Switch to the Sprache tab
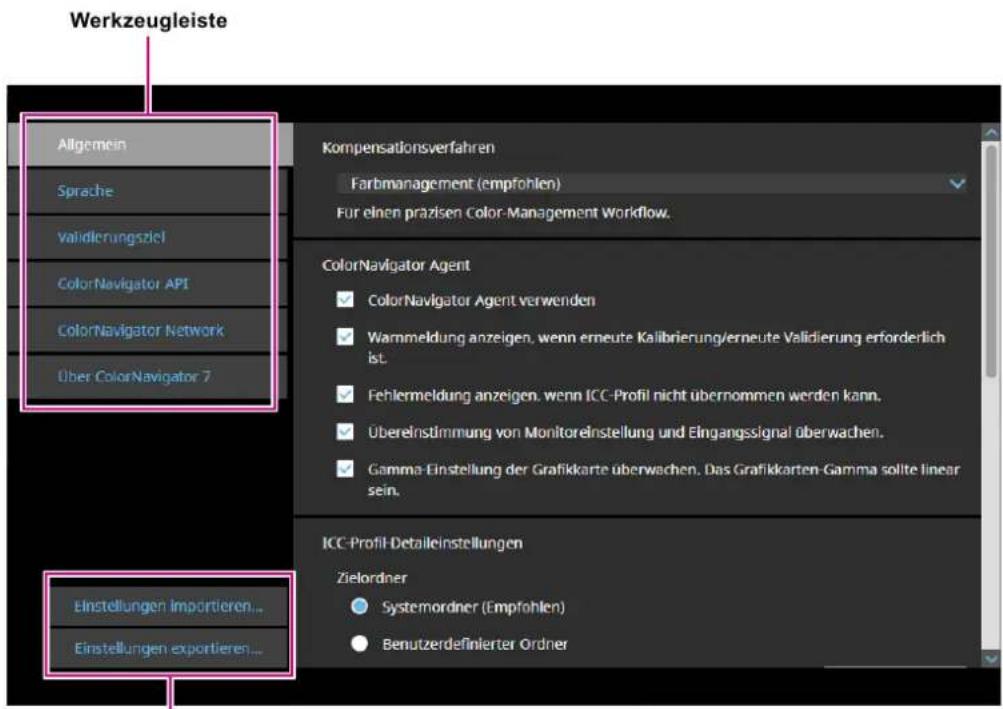The height and width of the screenshot is (709, 1003). 147,191
